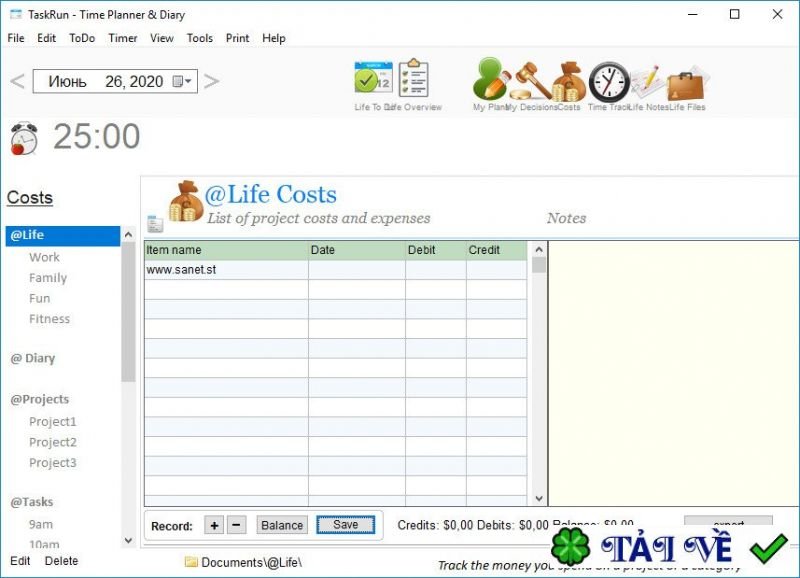Select the @Life category
The image size is (800, 578).
[63, 236]
